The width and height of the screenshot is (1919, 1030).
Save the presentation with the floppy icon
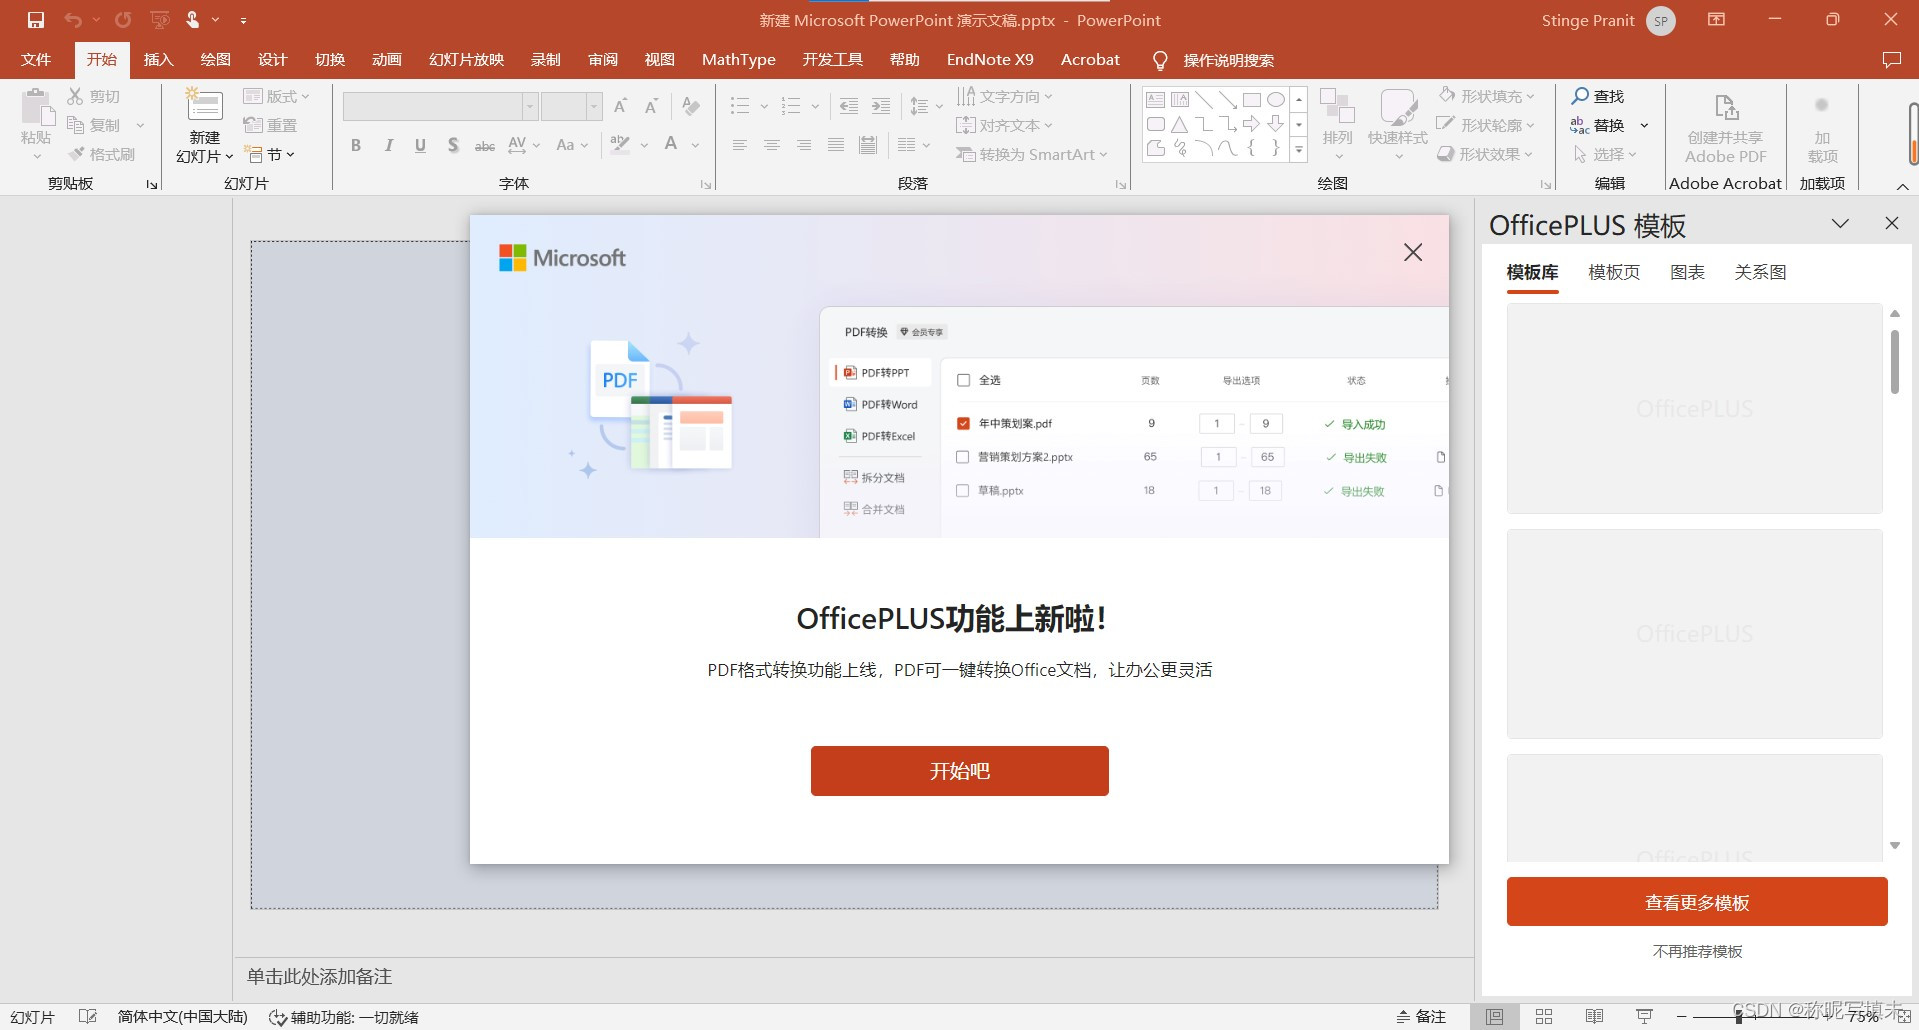(36, 20)
